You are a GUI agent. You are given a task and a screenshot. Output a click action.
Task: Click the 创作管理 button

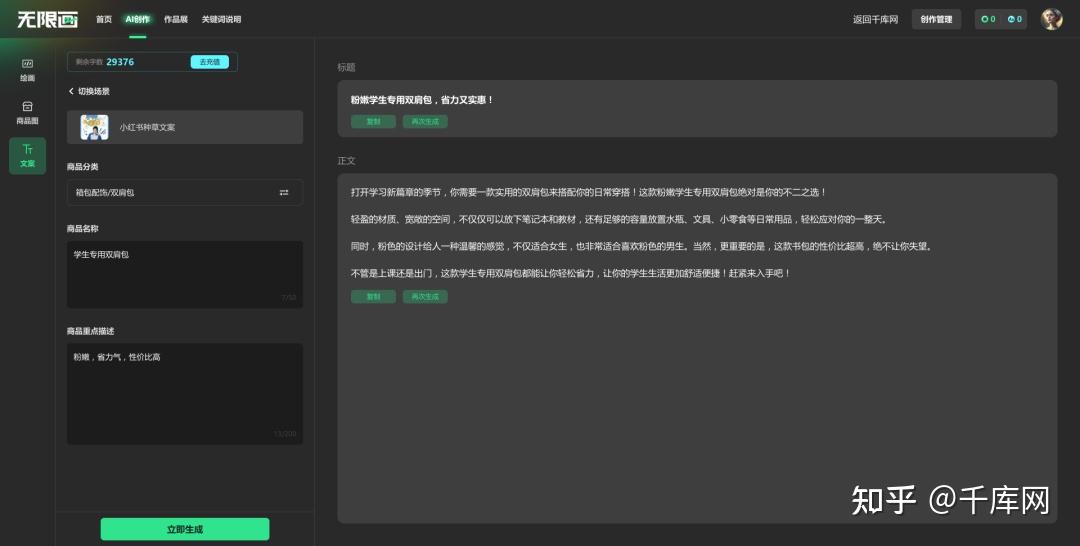(x=936, y=19)
